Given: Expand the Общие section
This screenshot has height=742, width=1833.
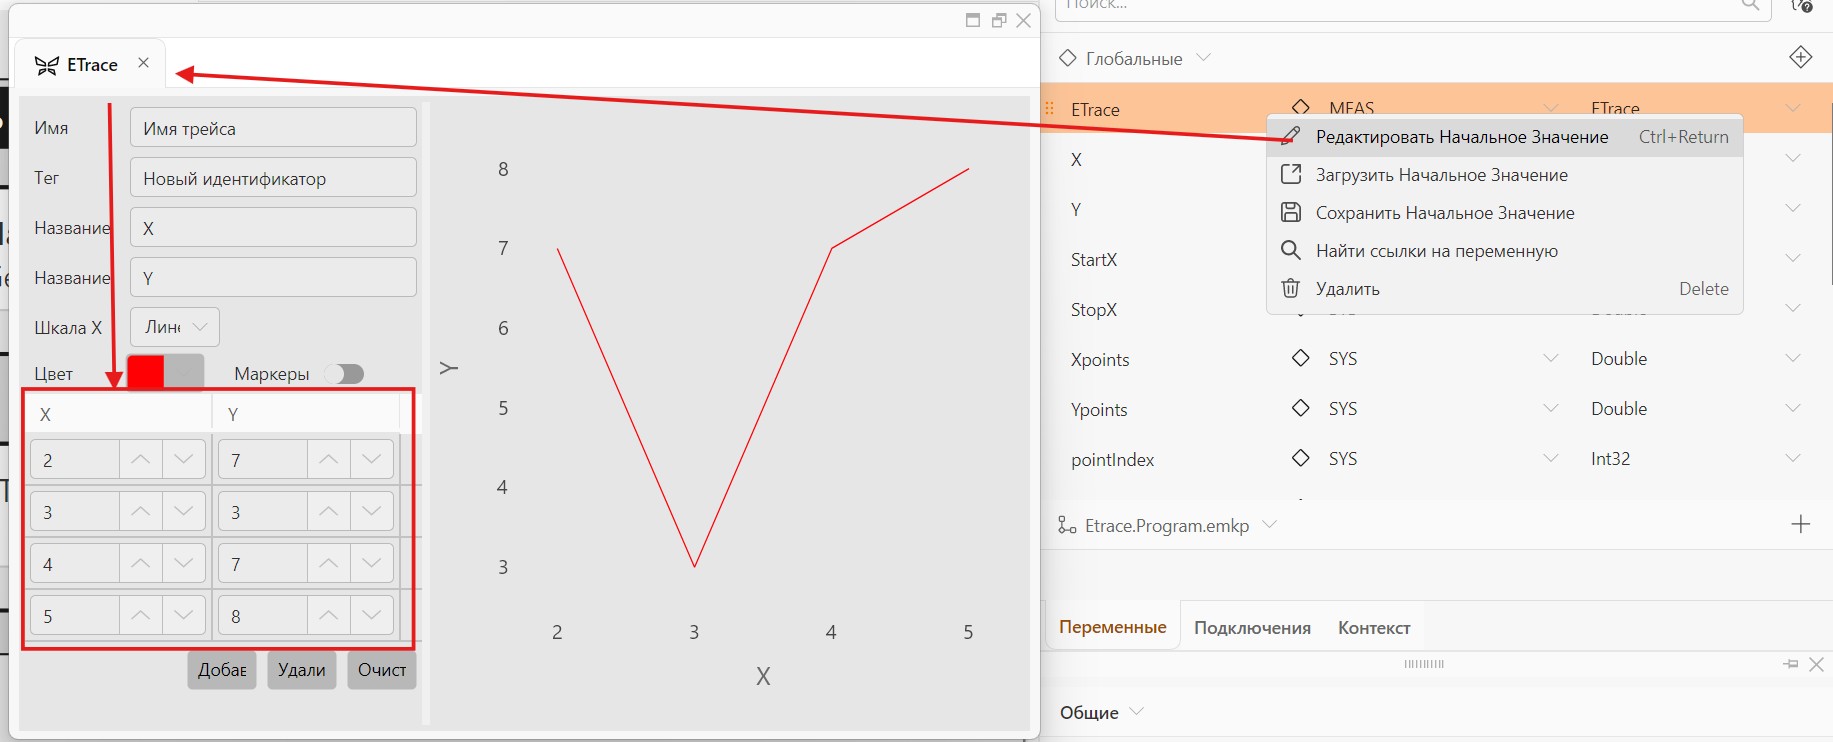Looking at the screenshot, I should click(1136, 712).
